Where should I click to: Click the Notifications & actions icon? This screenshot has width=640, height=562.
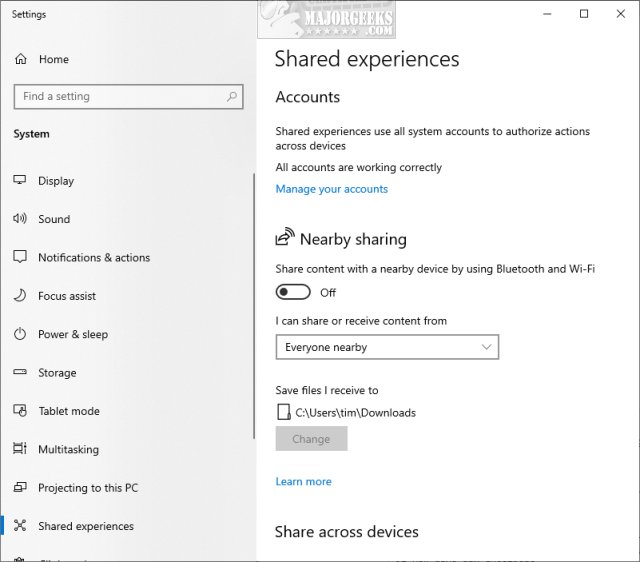point(19,257)
